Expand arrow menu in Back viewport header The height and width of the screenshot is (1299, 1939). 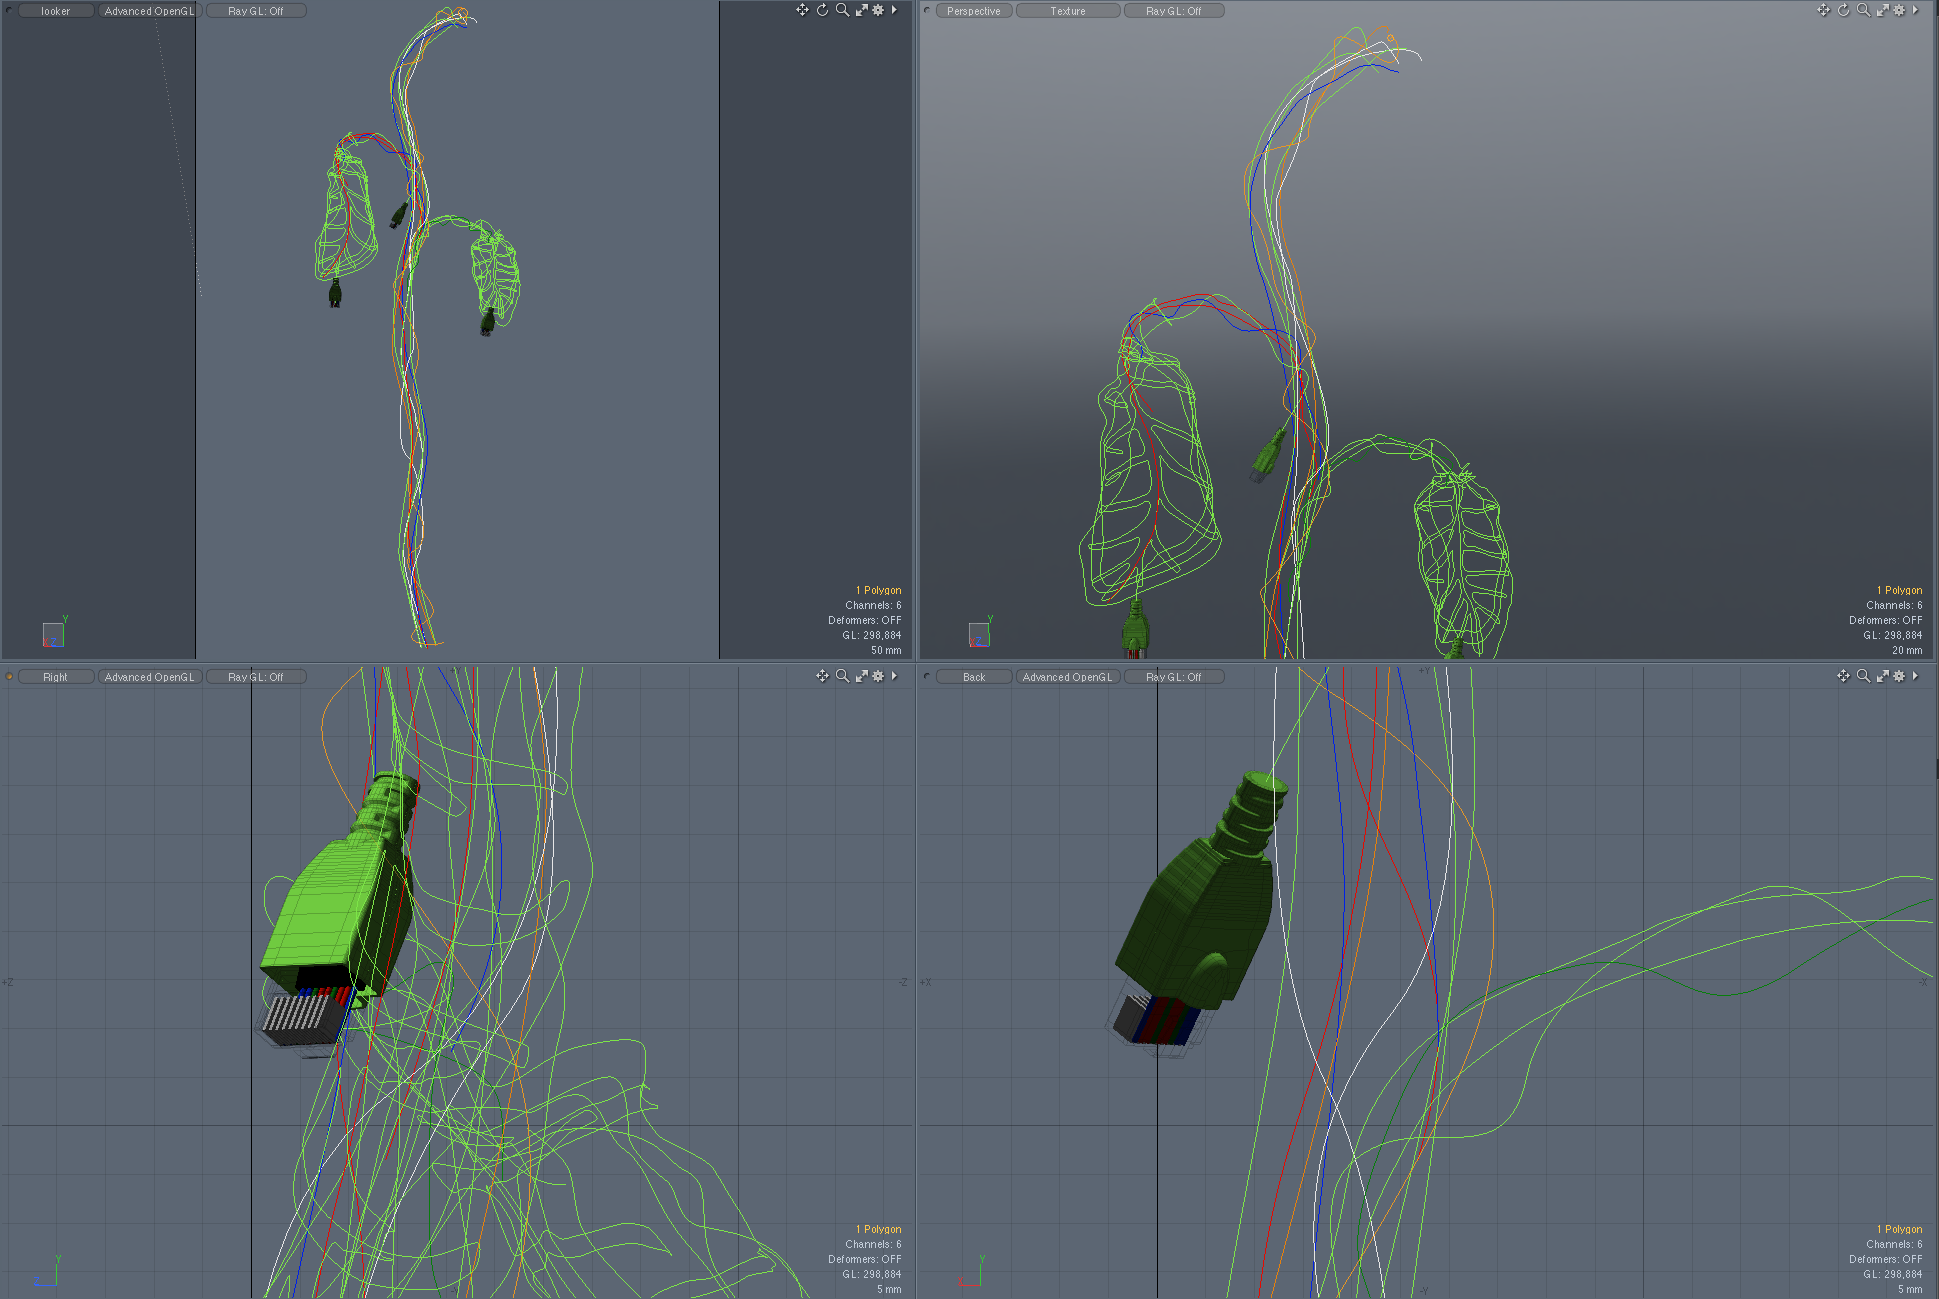pyautogui.click(x=1915, y=676)
